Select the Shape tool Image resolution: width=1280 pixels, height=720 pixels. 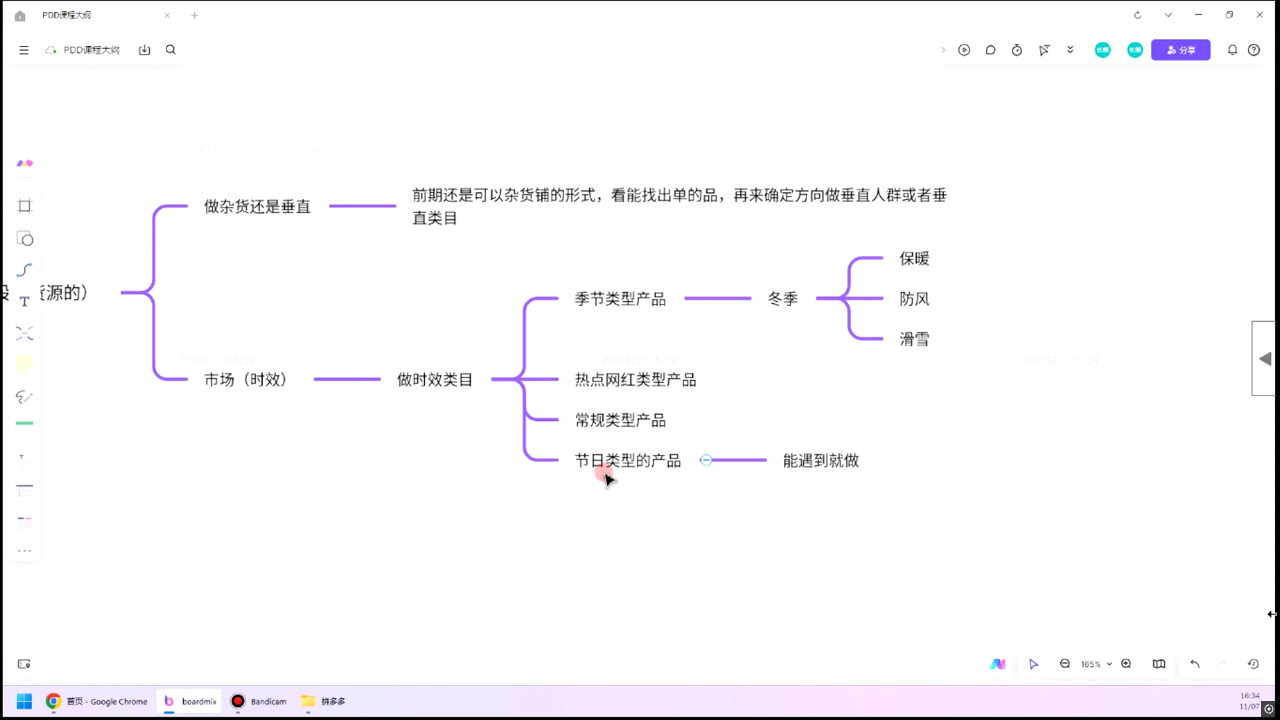pyautogui.click(x=25, y=239)
